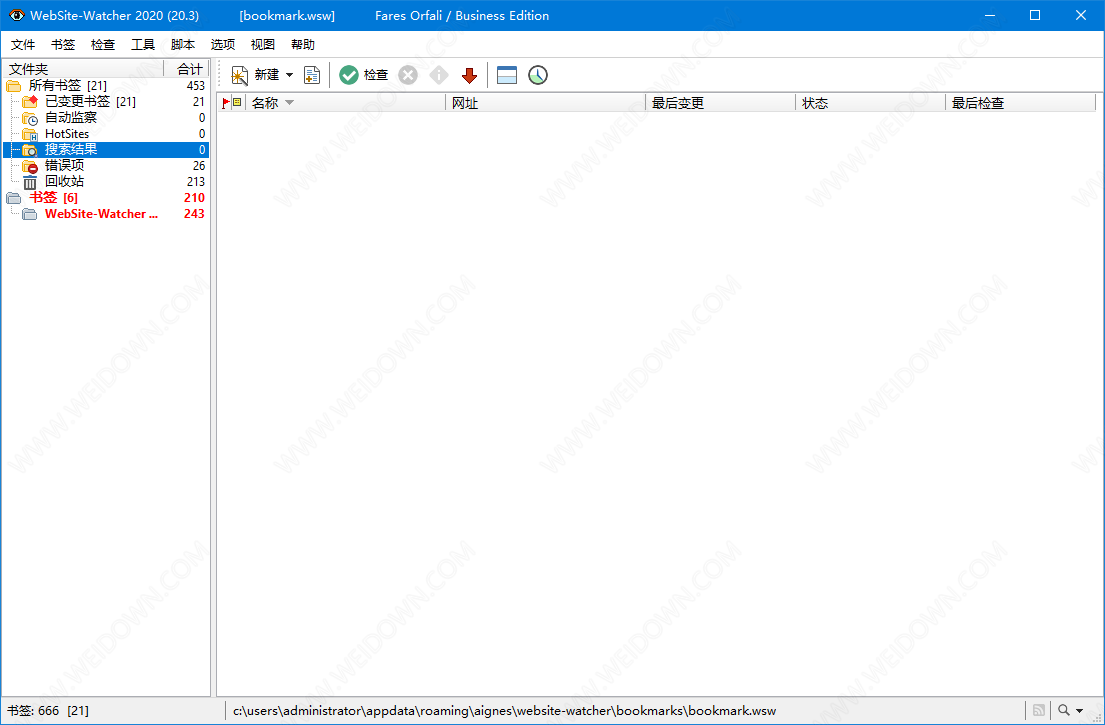This screenshot has width=1105, height=725.
Task: Click the 合计 column header
Action: click(x=187, y=69)
